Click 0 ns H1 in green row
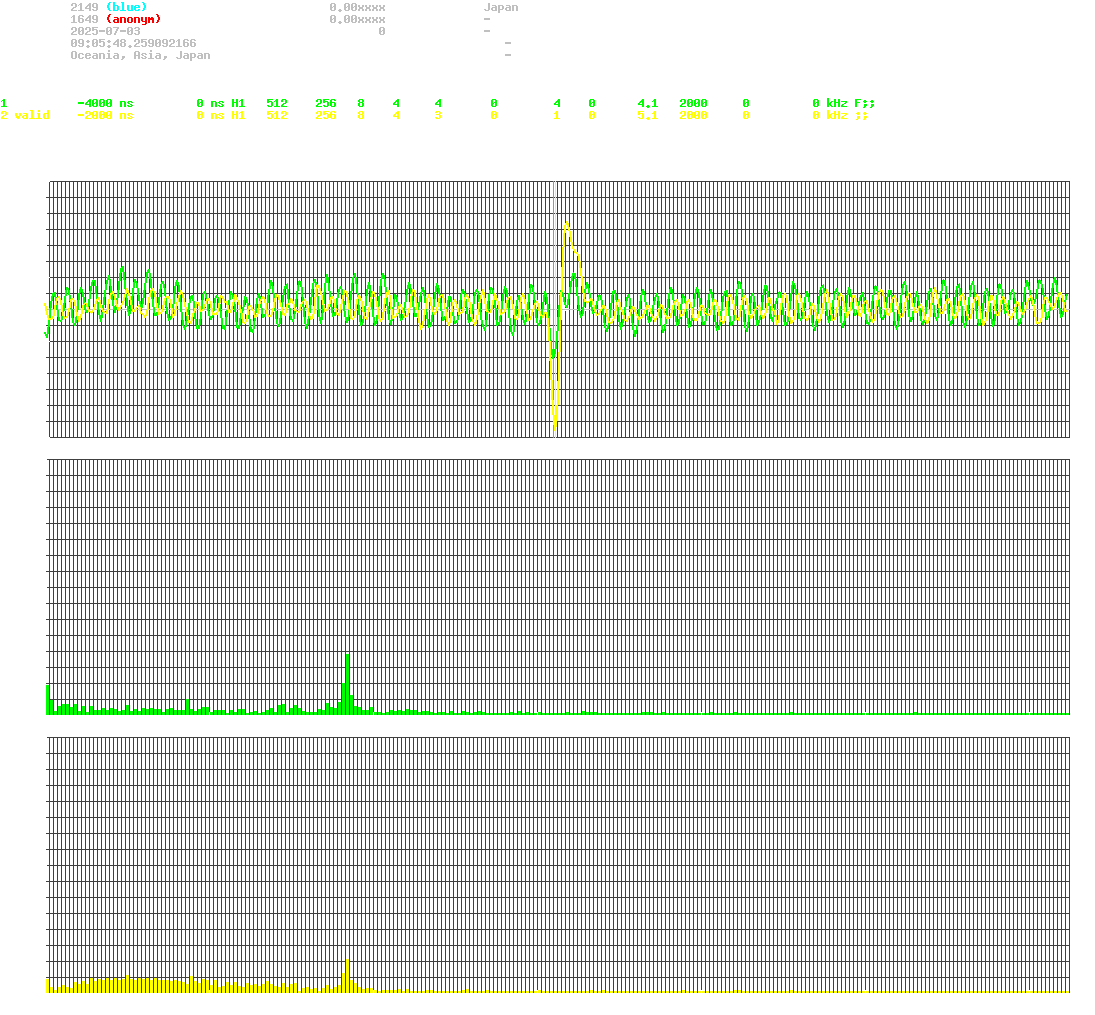The width and height of the screenshot is (1095, 1015). tap(221, 103)
